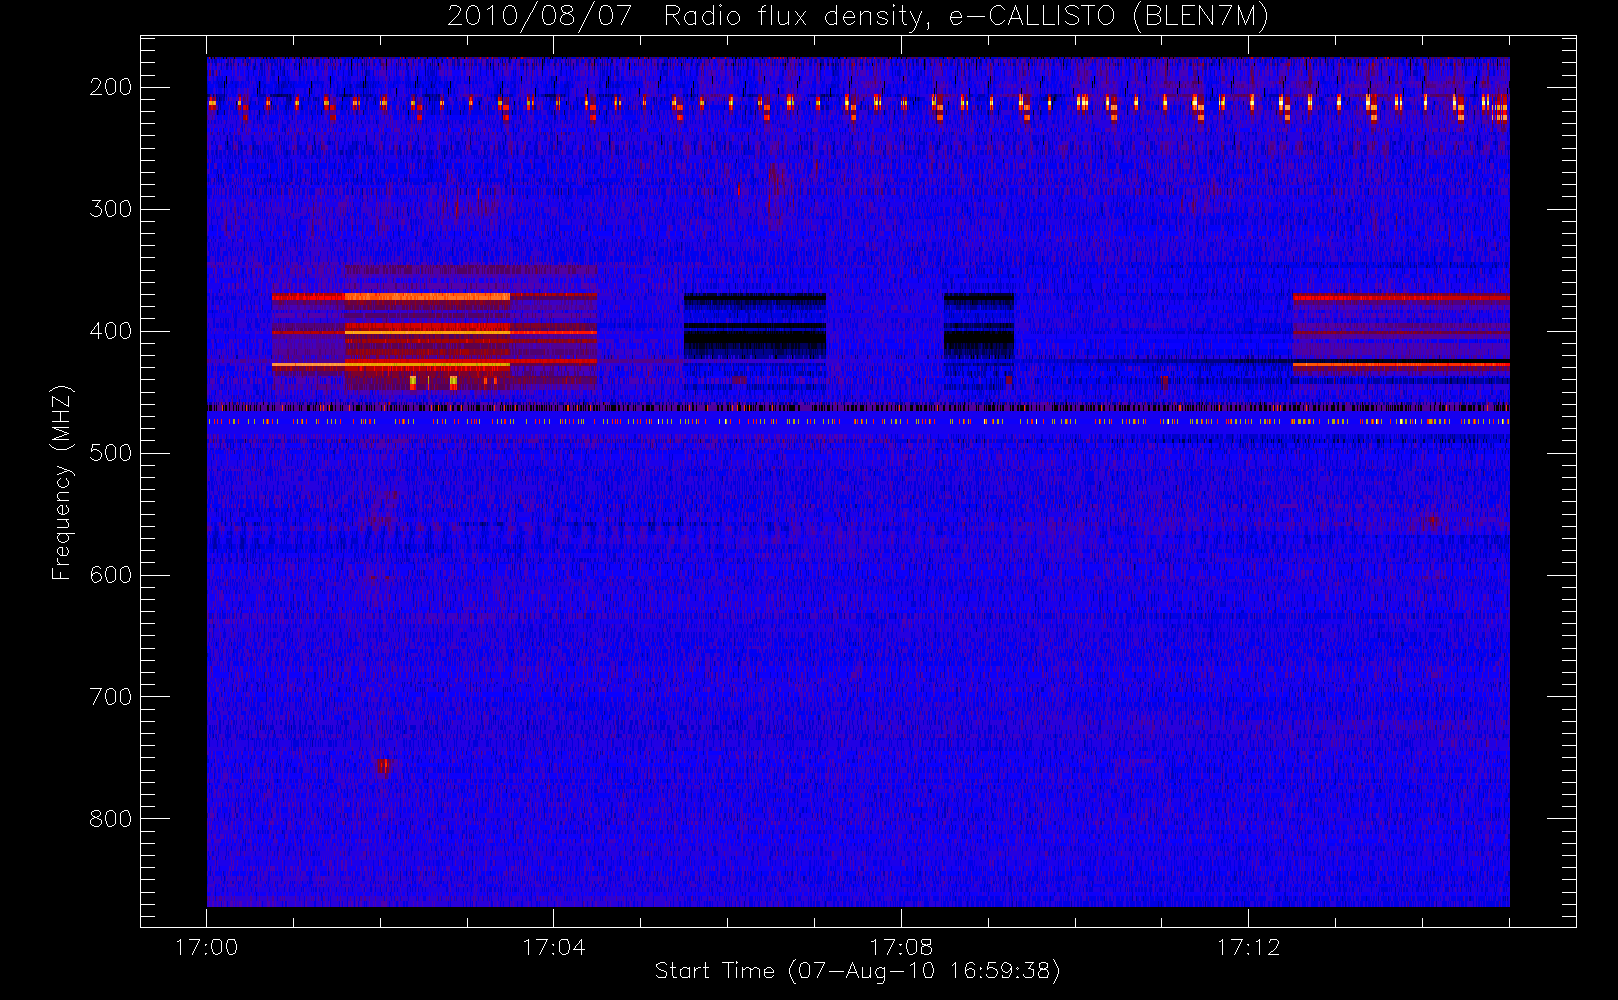This screenshot has width=1618, height=1000.
Task: Click the "Frequency (MHz)" y-axis label
Action: coord(62,482)
